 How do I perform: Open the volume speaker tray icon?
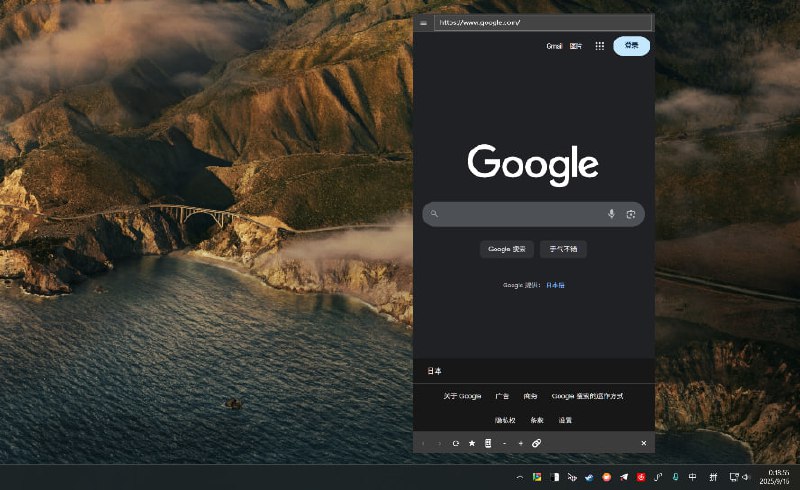click(745, 477)
